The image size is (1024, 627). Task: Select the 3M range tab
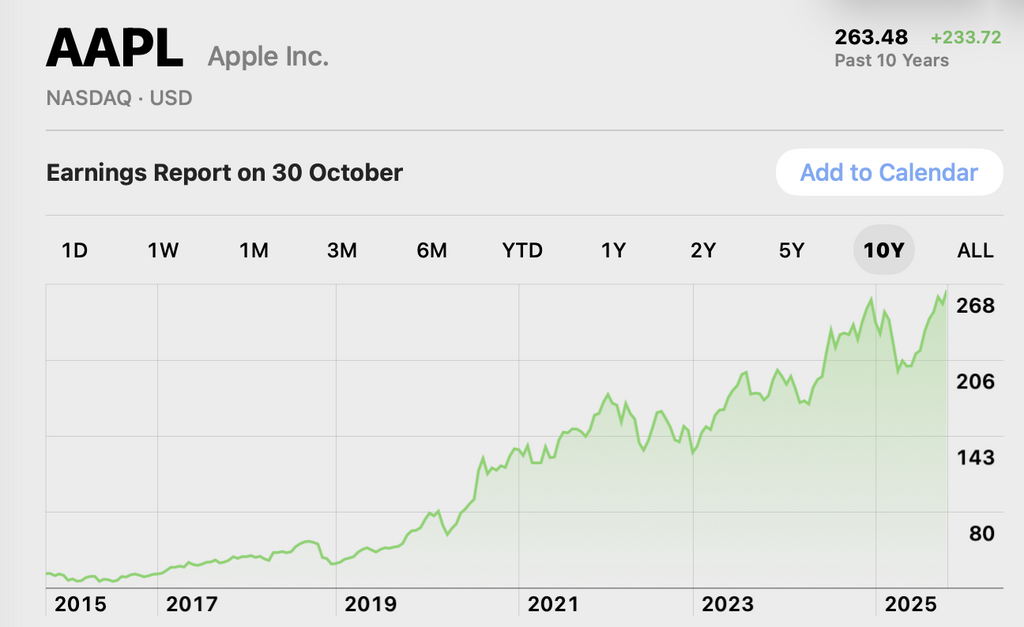pyautogui.click(x=342, y=250)
